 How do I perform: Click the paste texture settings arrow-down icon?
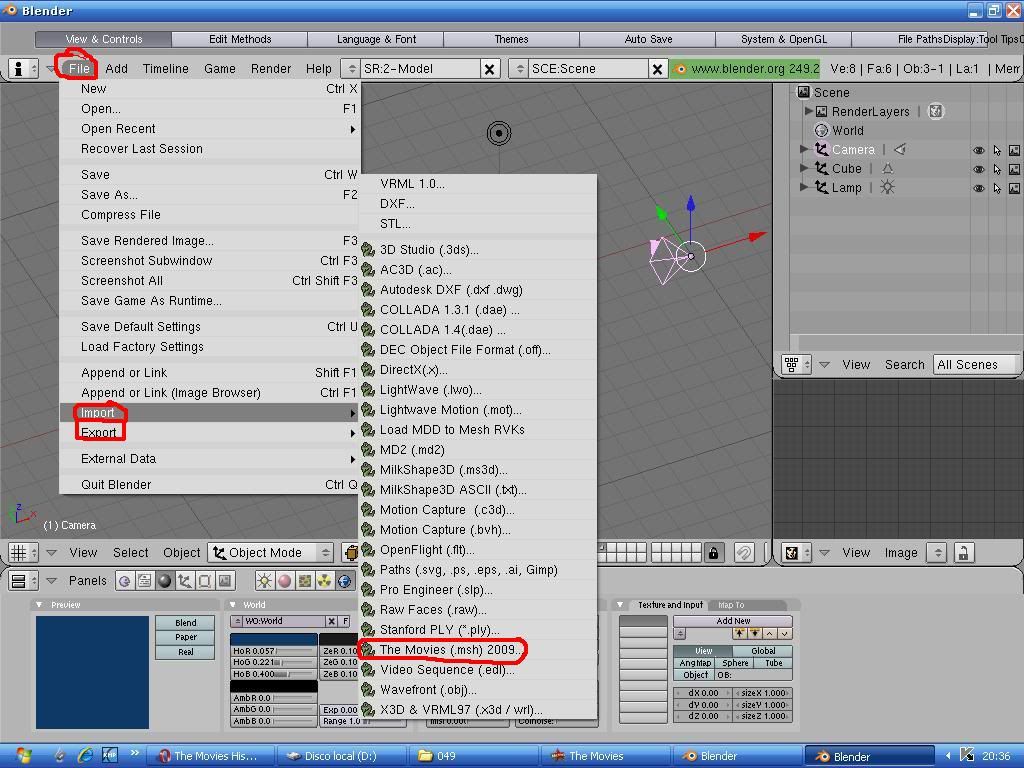point(755,633)
